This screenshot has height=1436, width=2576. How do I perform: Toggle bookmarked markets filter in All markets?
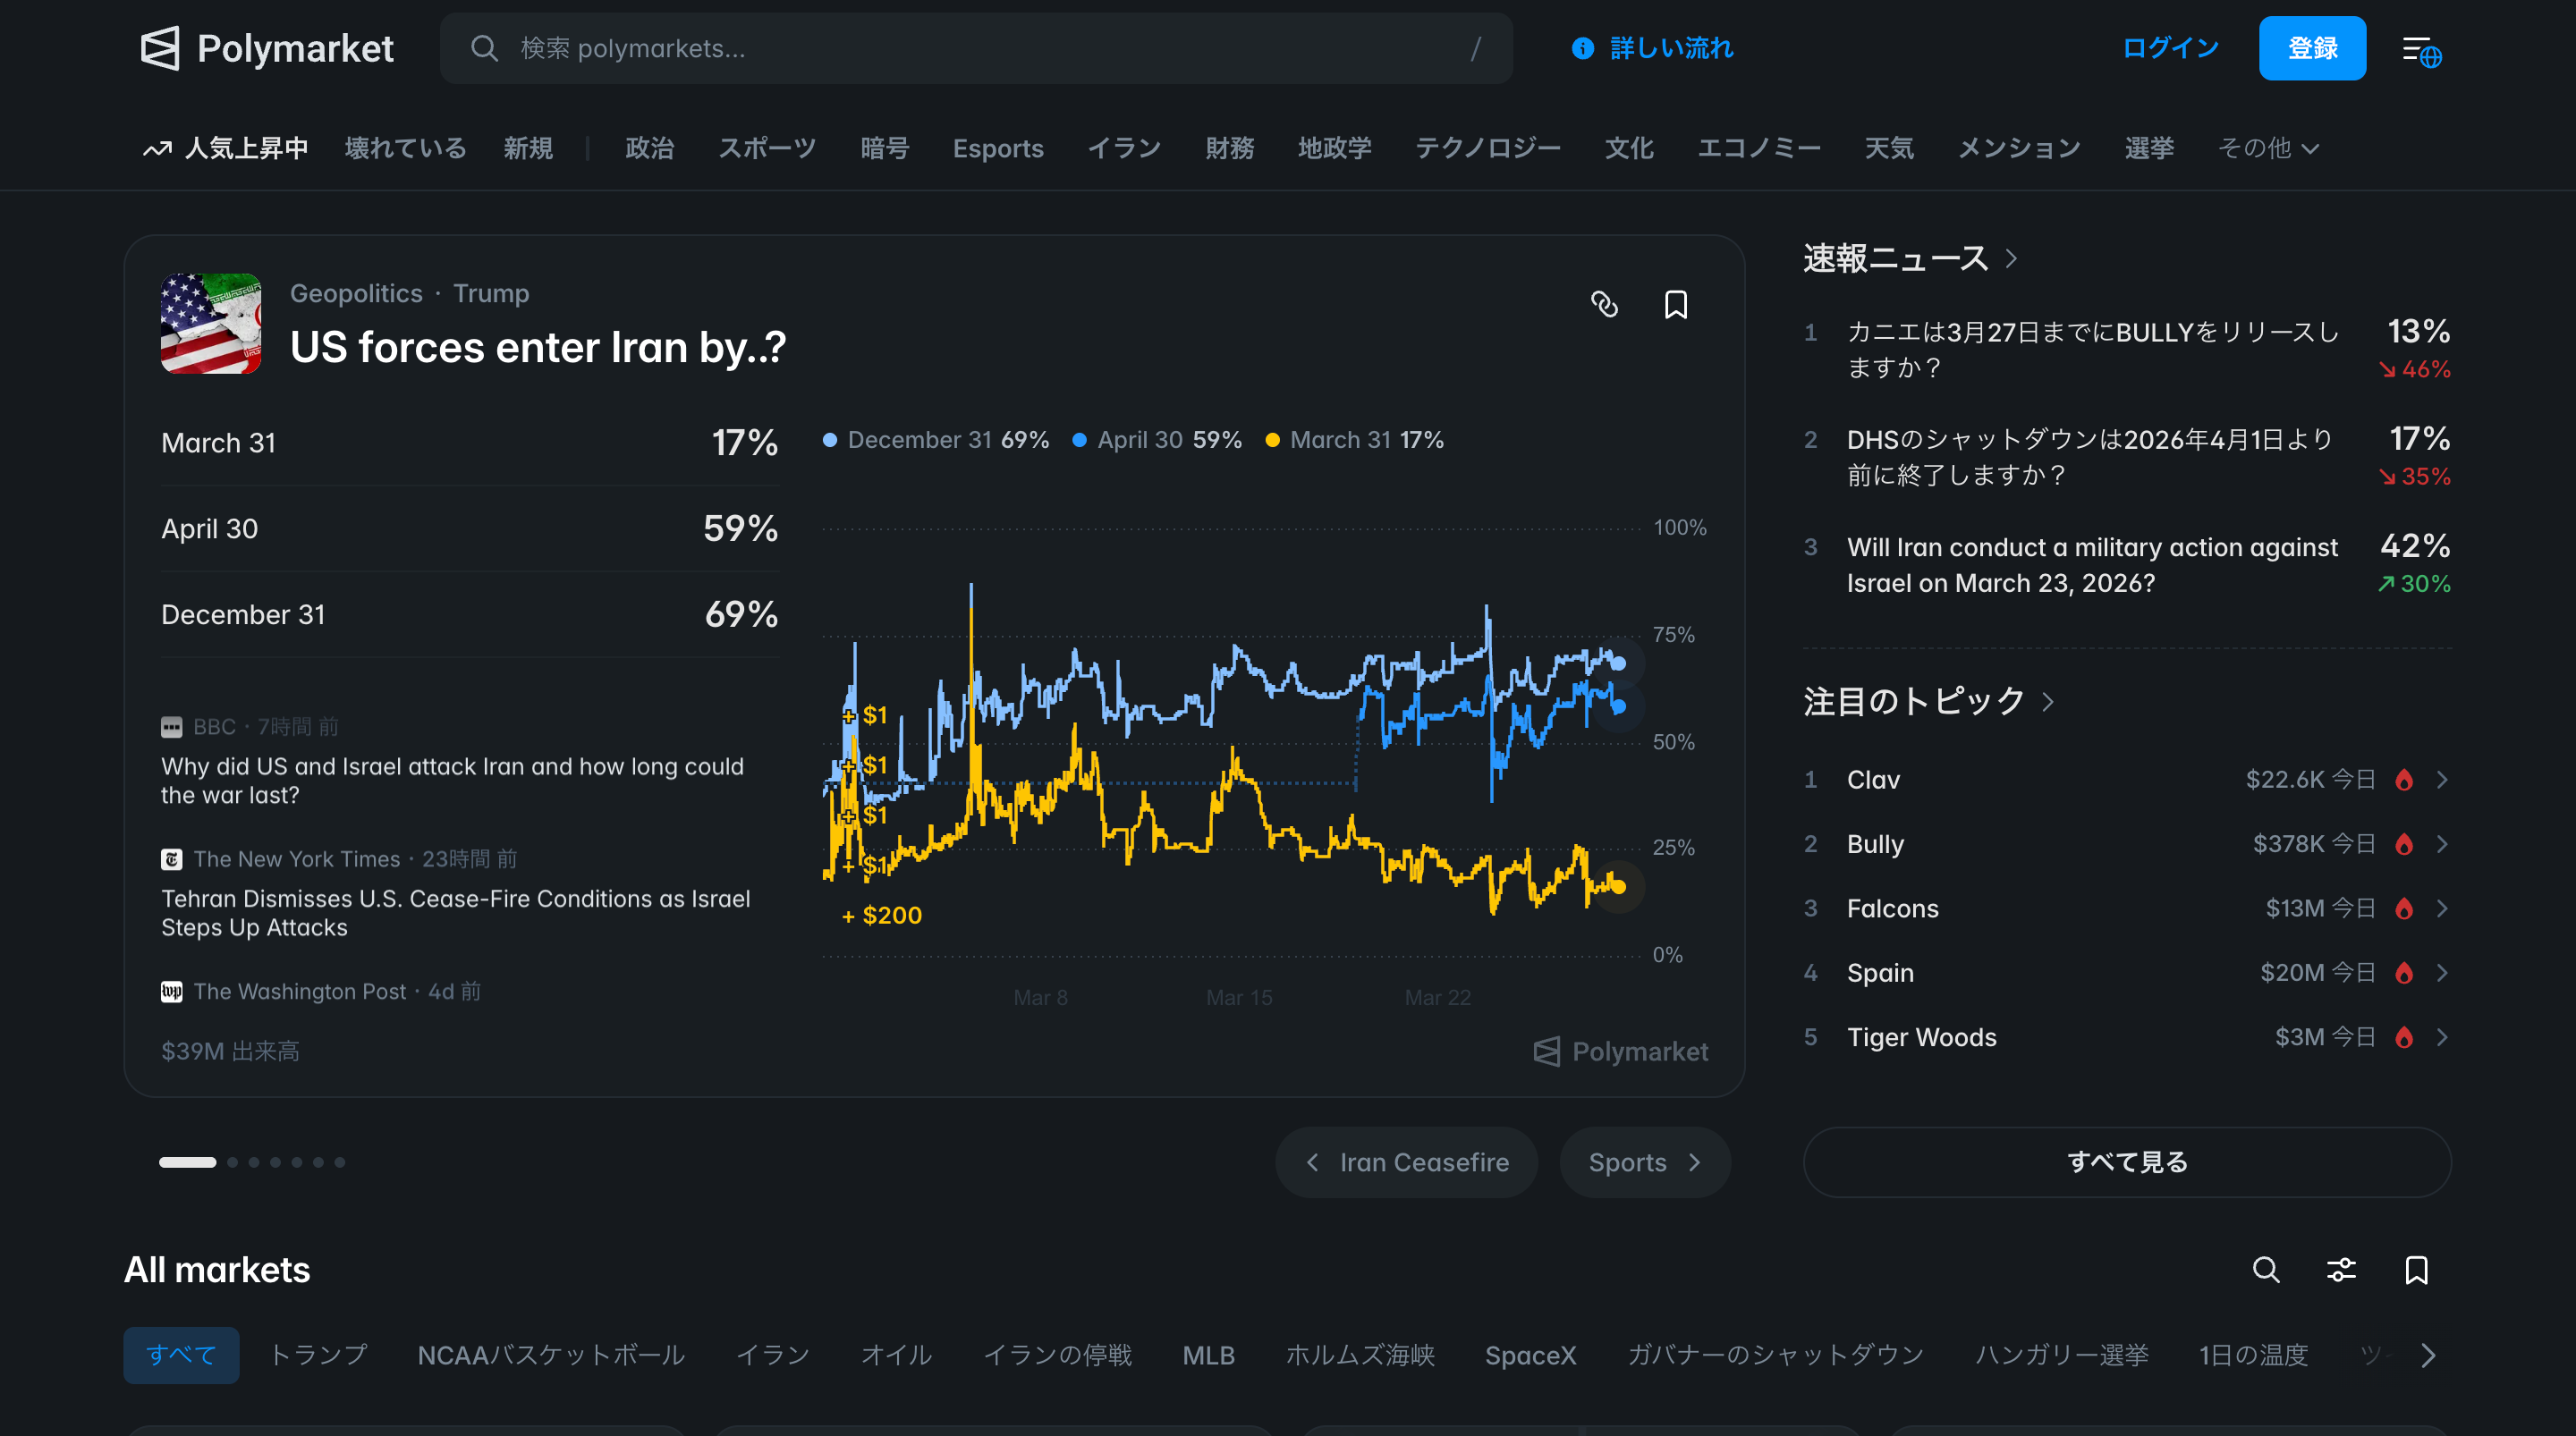pos(2416,1269)
